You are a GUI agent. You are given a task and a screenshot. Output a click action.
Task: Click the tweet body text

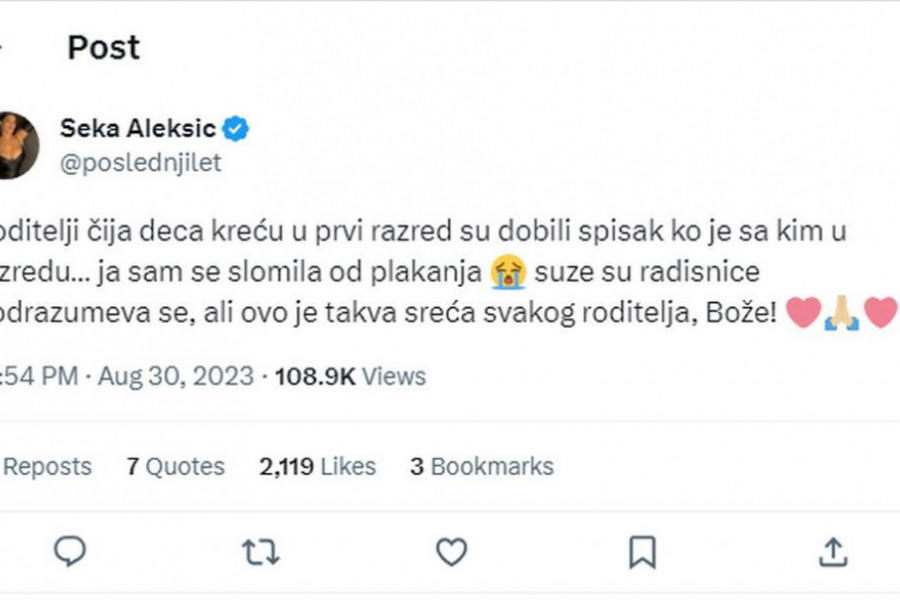click(x=420, y=273)
